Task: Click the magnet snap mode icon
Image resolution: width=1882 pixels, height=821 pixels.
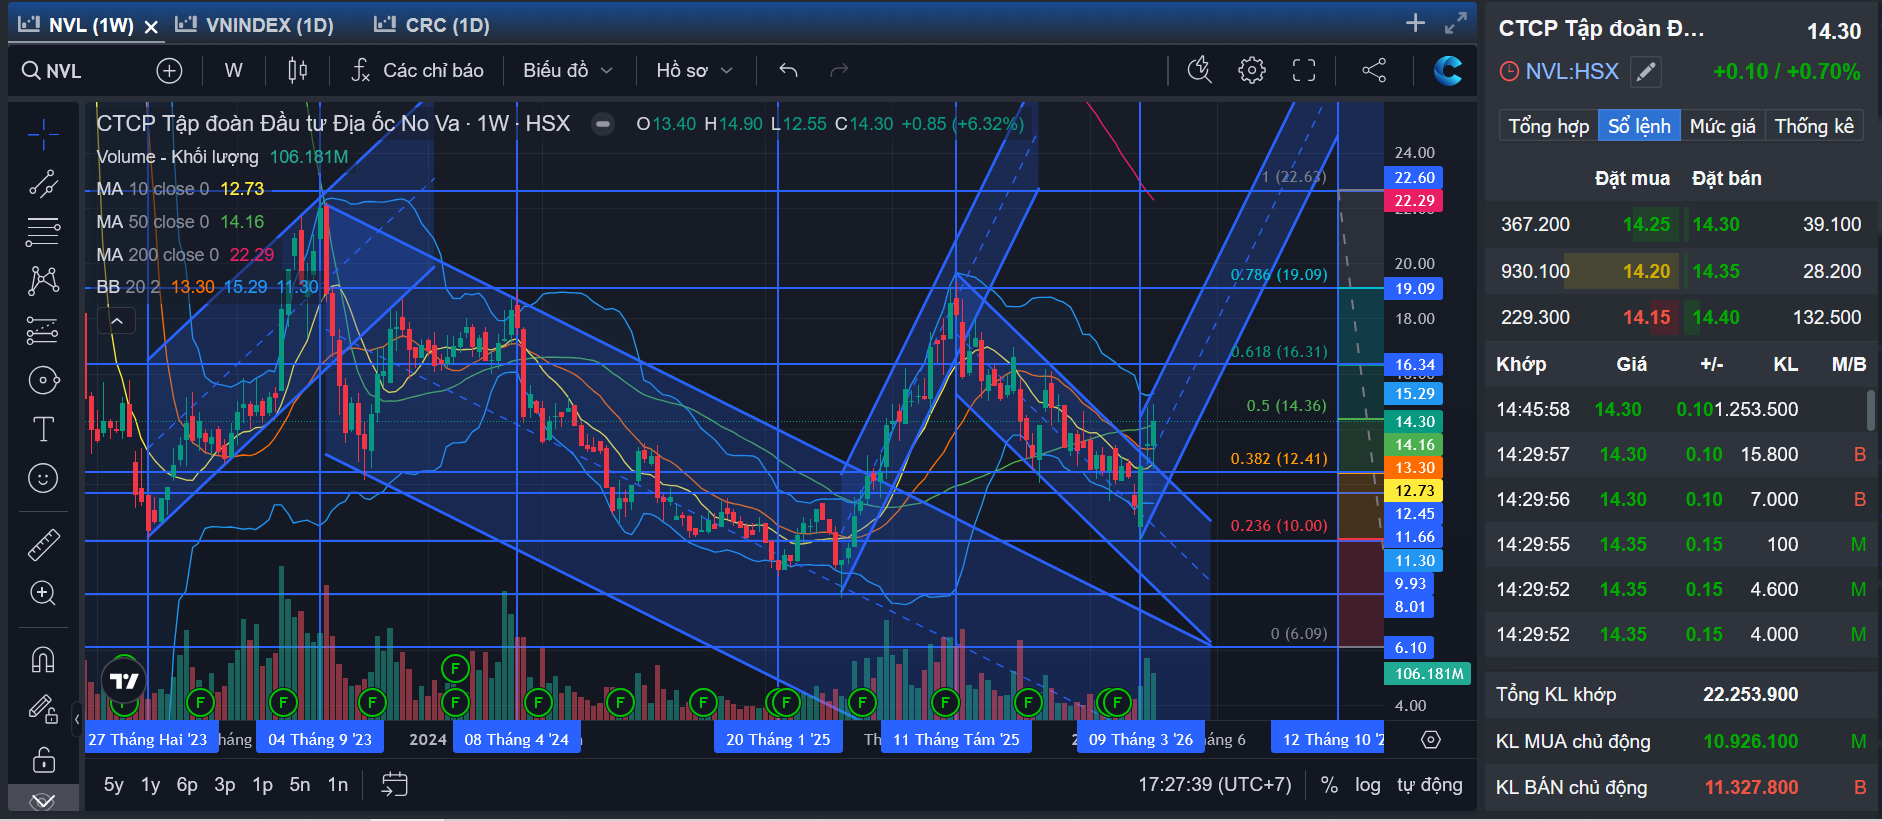Action: (x=43, y=660)
